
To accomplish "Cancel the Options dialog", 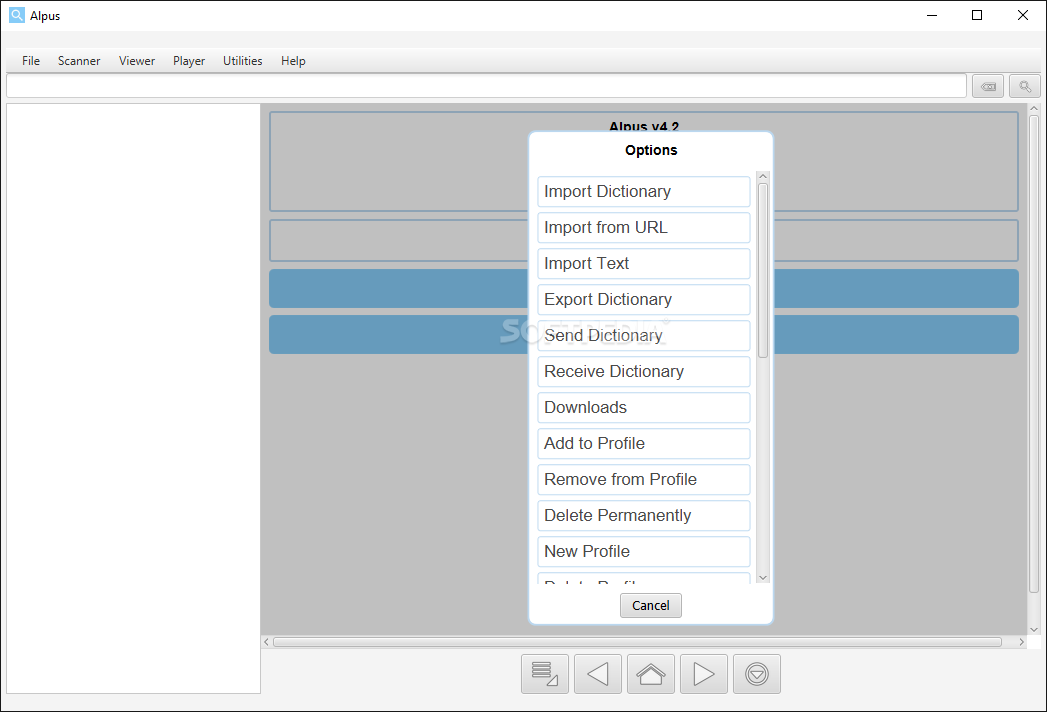I will pyautogui.click(x=650, y=606).
